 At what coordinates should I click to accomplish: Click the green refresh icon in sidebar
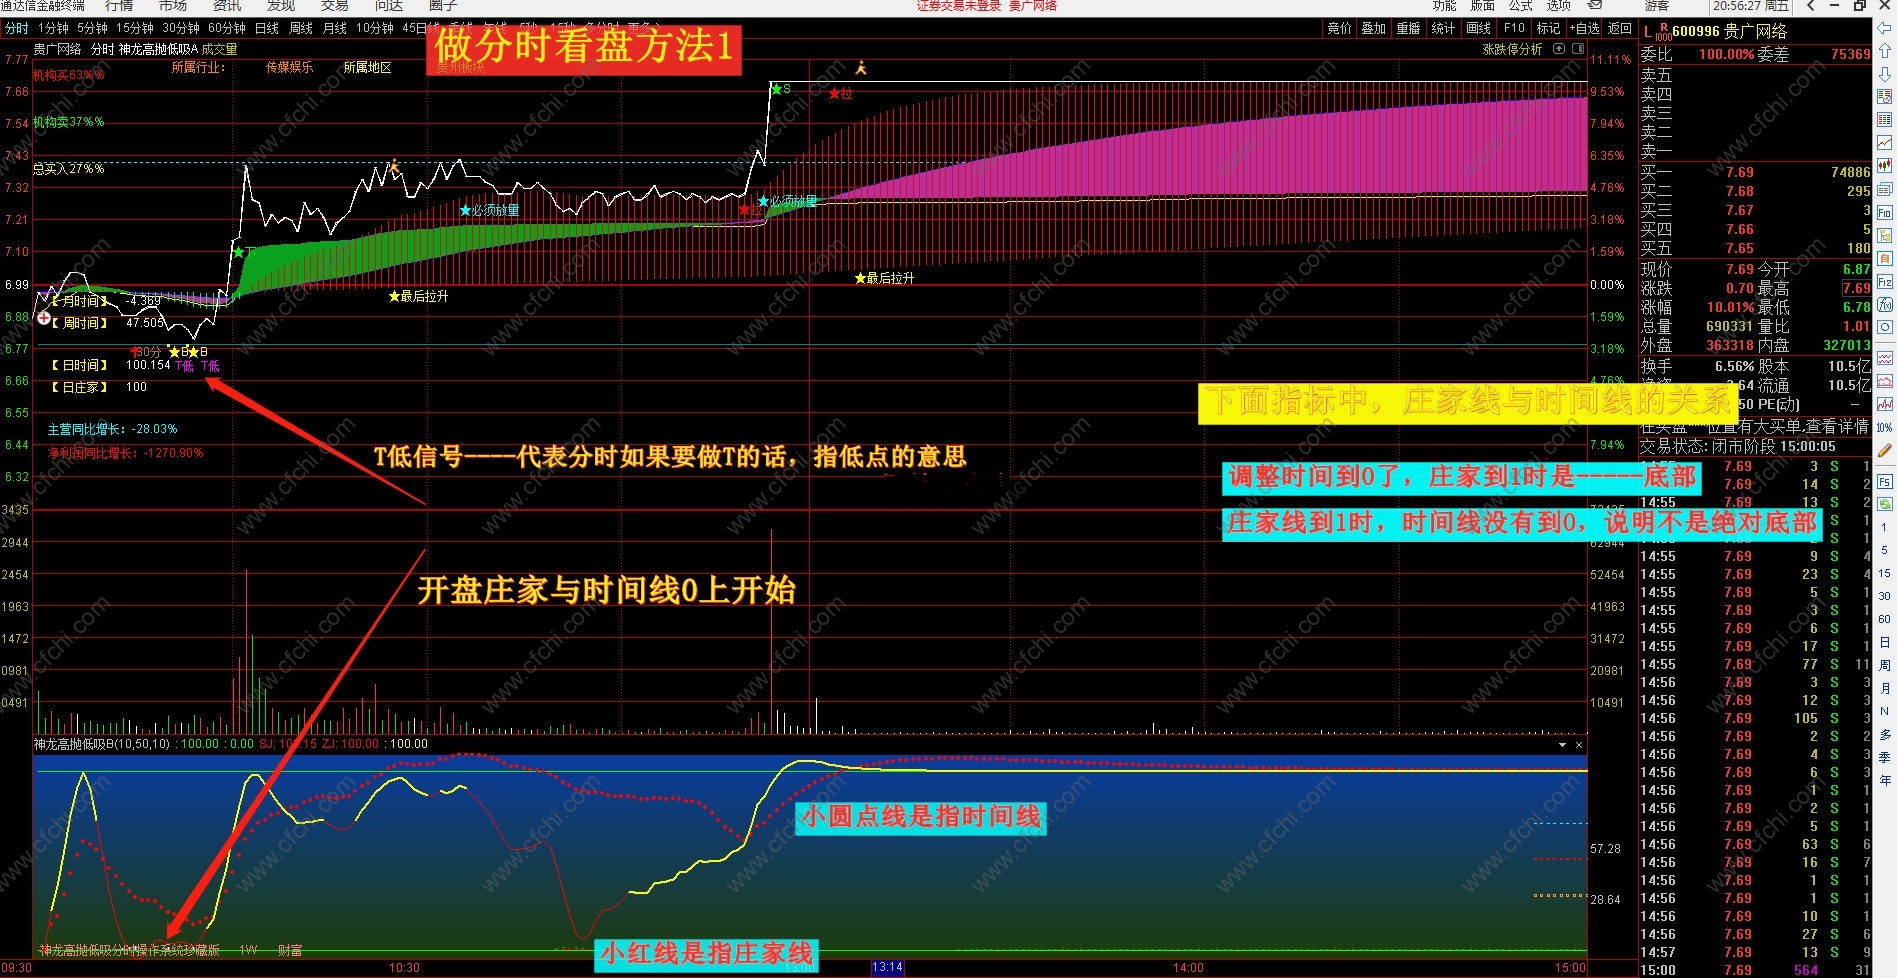(x=1885, y=504)
